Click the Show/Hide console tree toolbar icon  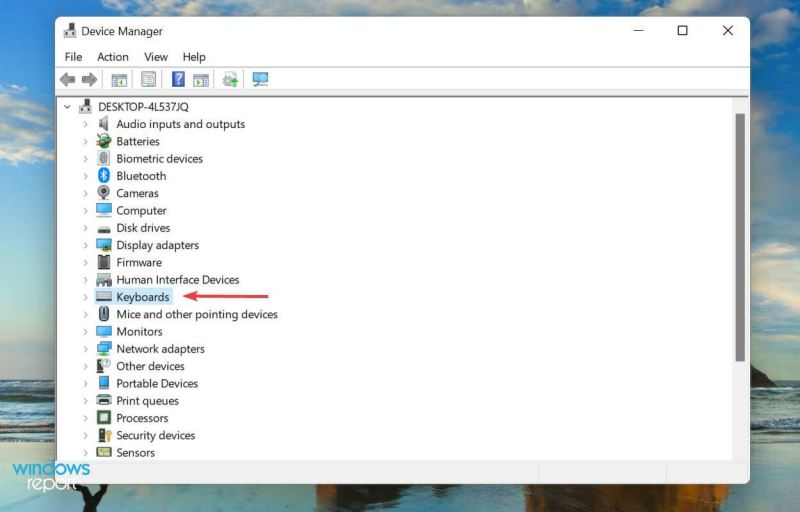point(119,80)
